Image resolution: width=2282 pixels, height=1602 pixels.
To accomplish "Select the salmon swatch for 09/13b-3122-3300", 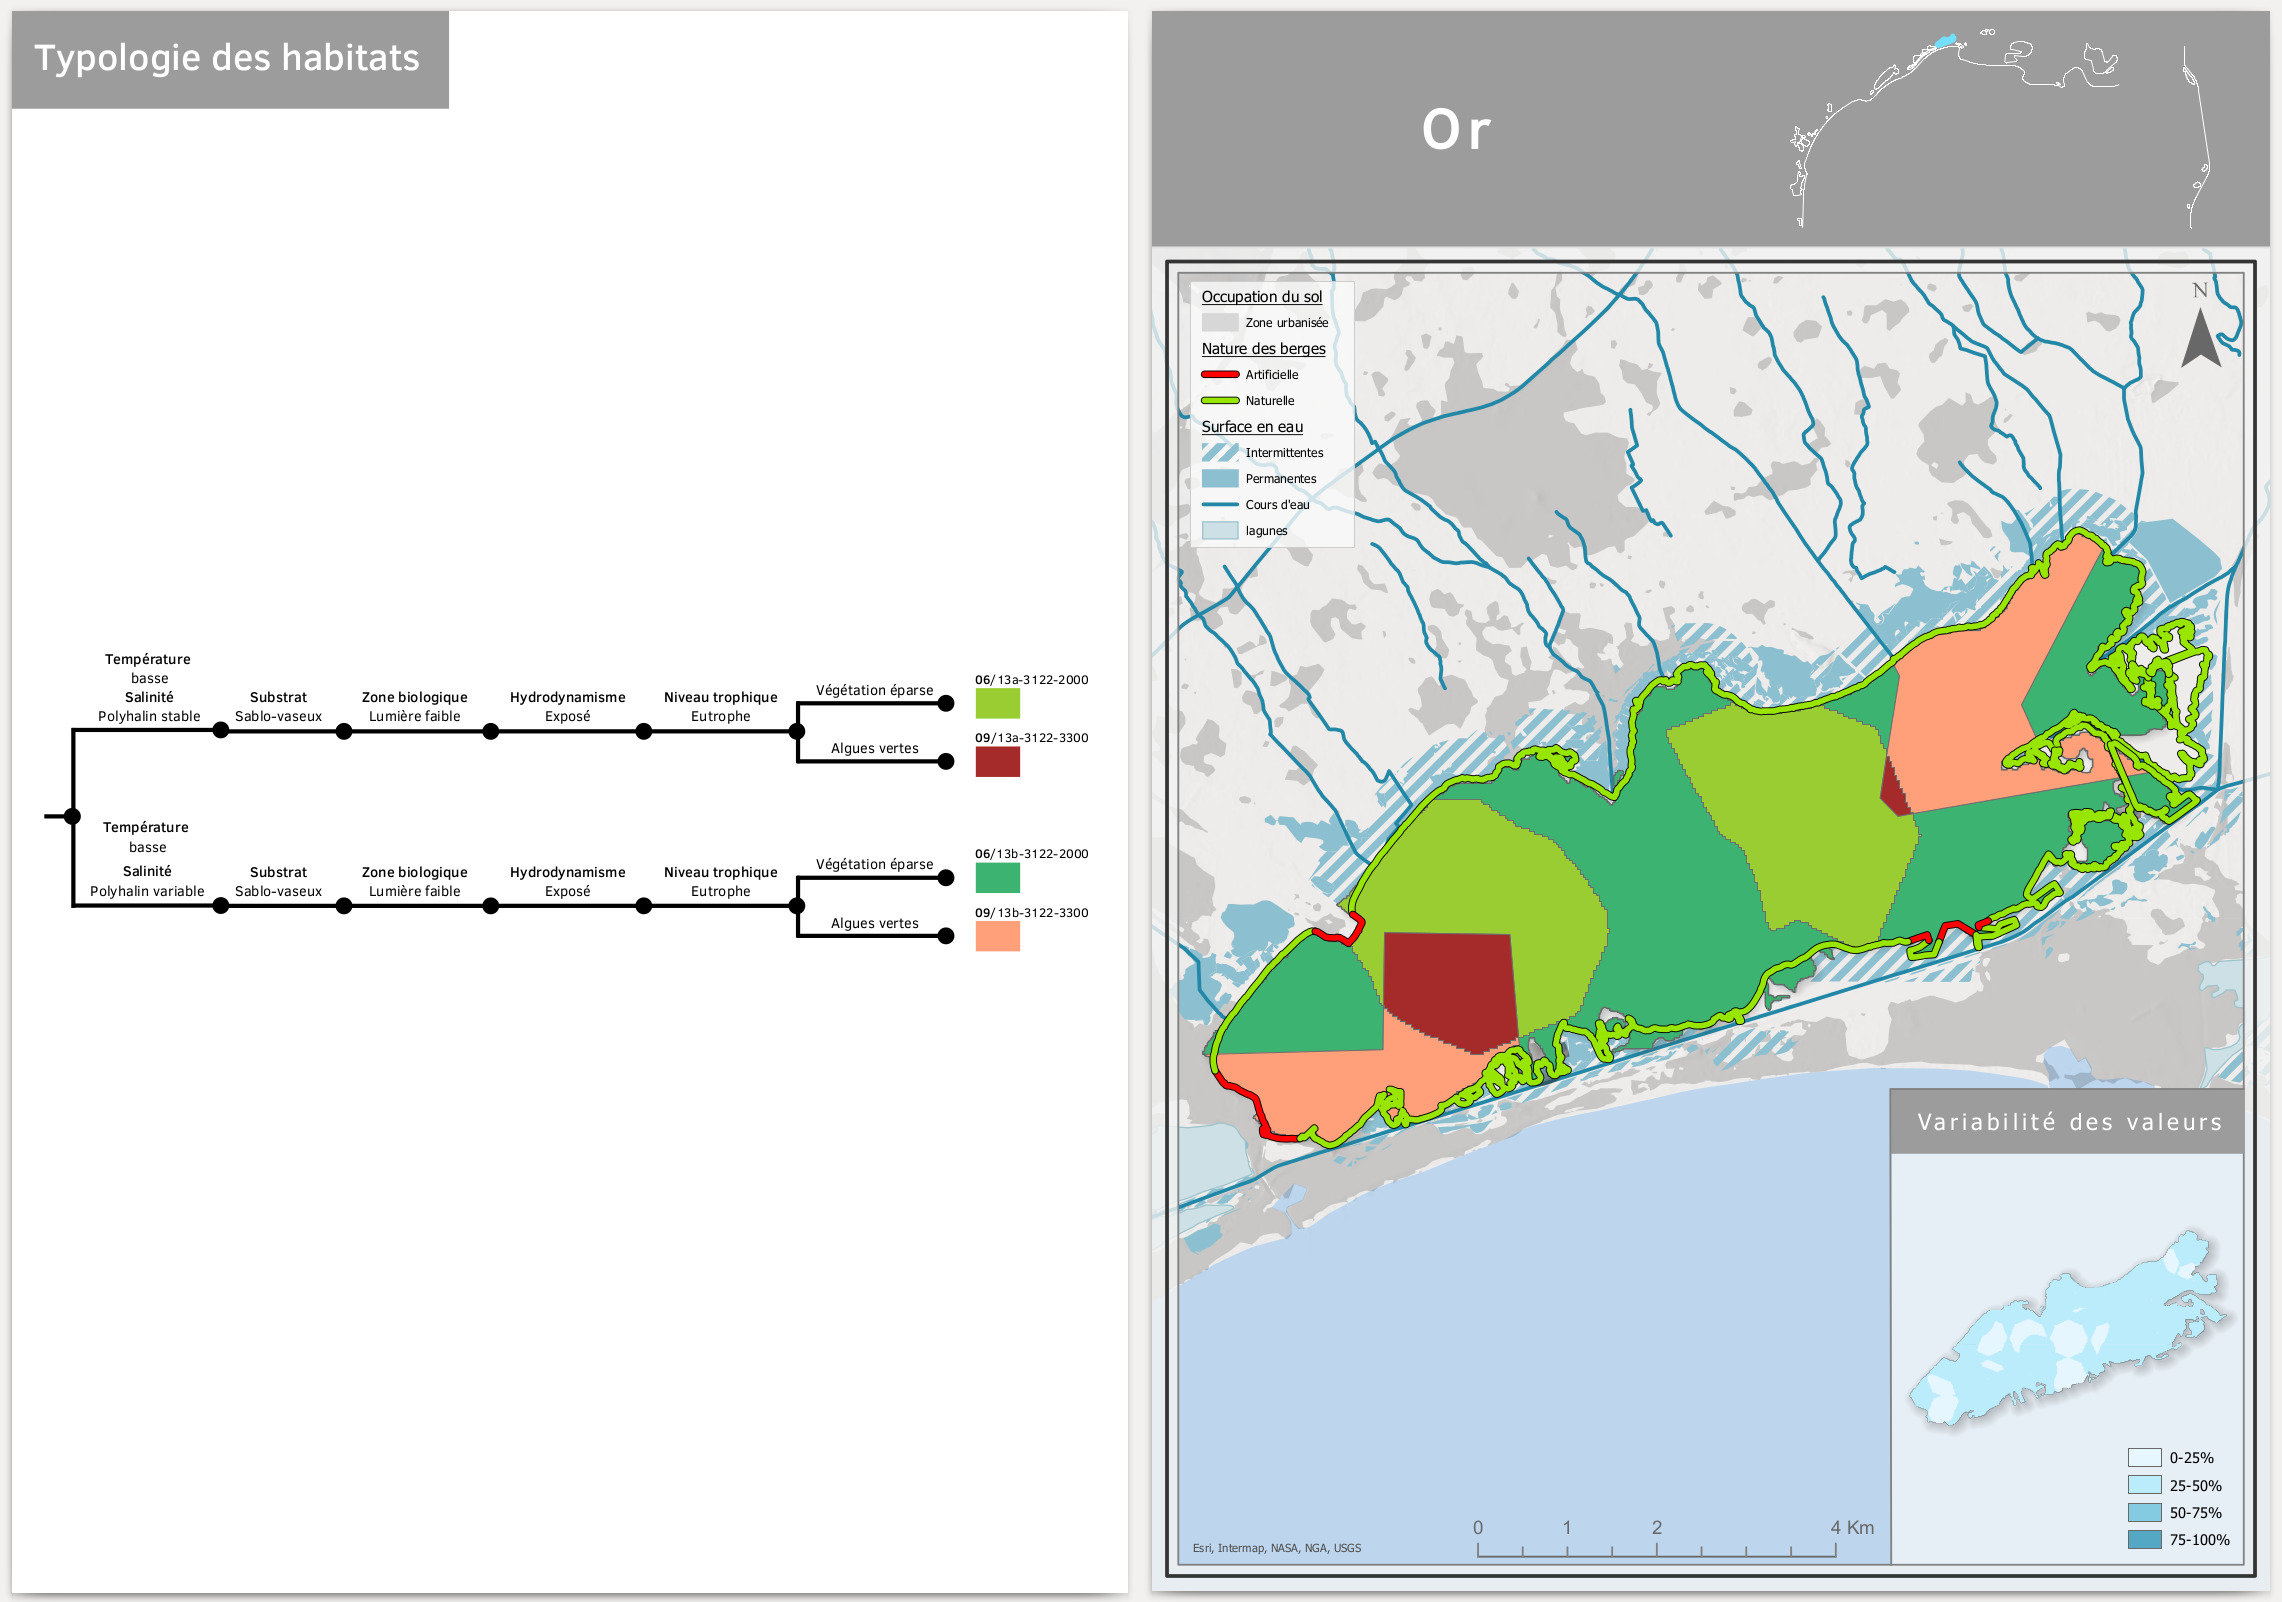I will pyautogui.click(x=997, y=937).
